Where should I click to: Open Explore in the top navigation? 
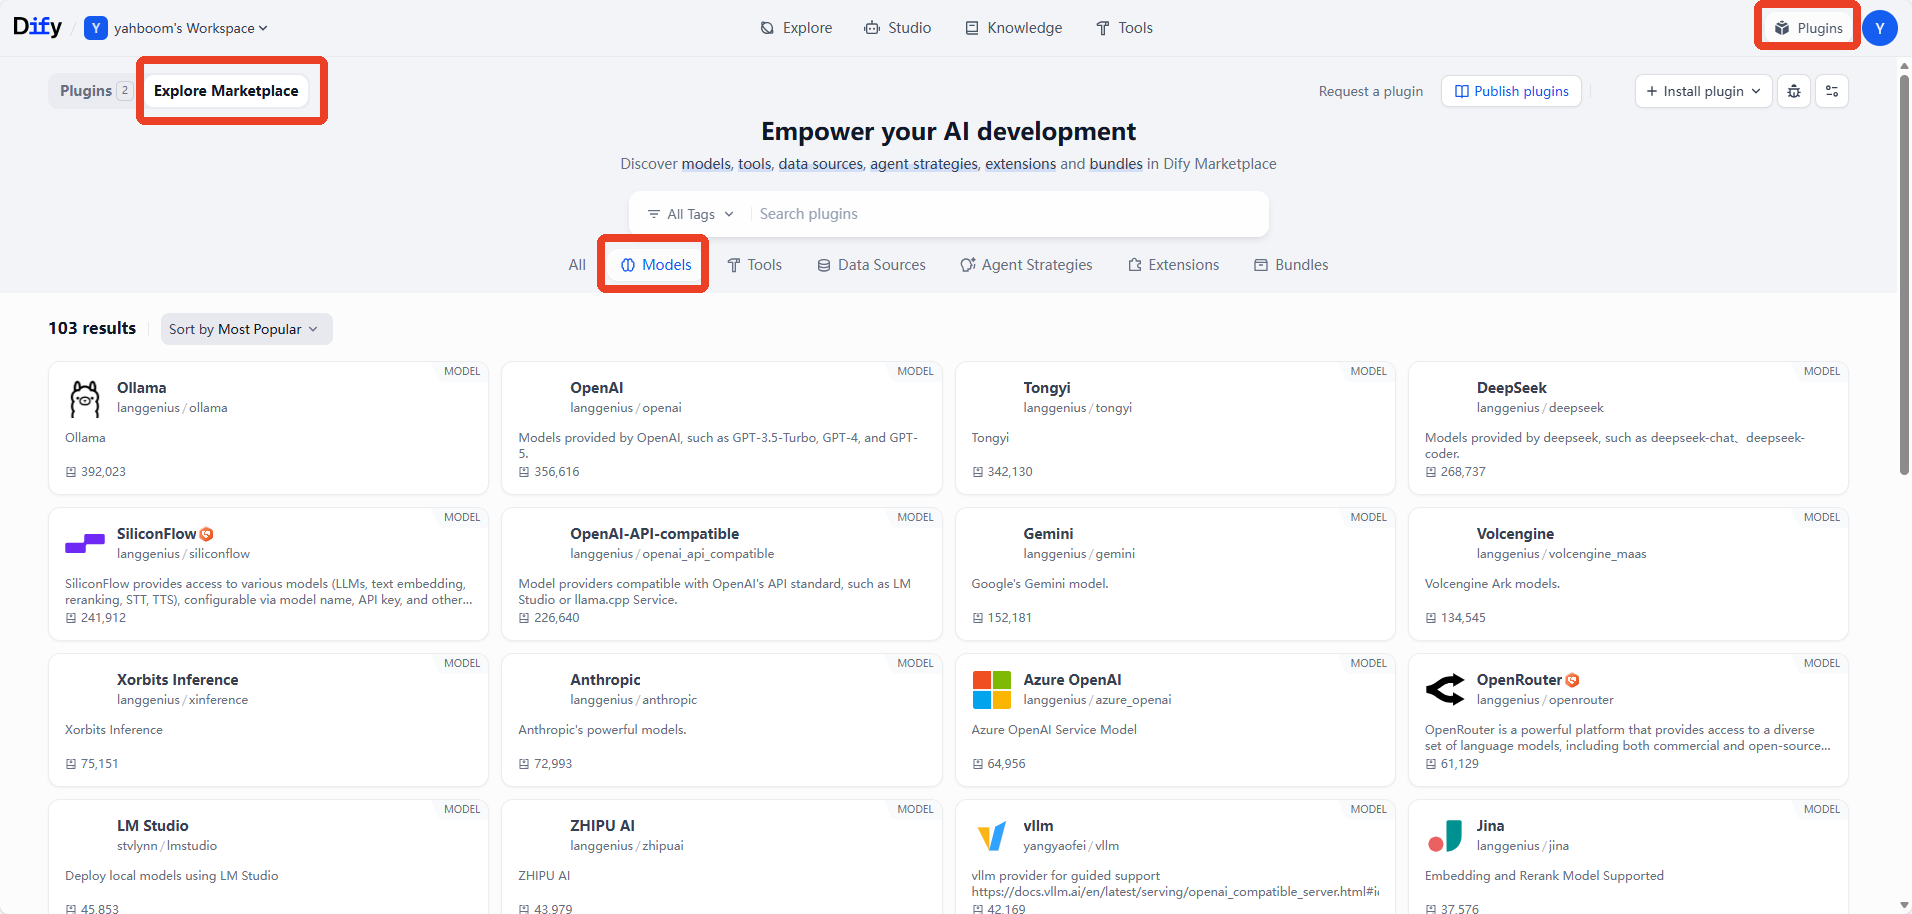click(796, 28)
